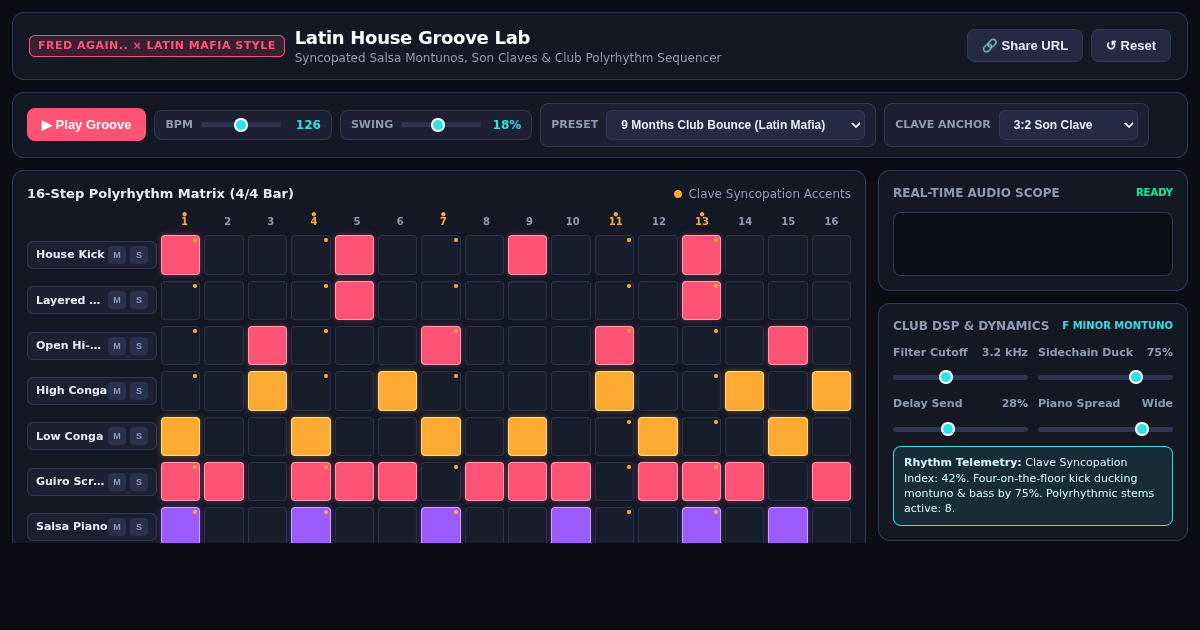Click the Rhythm Telemetry info box

[1033, 486]
